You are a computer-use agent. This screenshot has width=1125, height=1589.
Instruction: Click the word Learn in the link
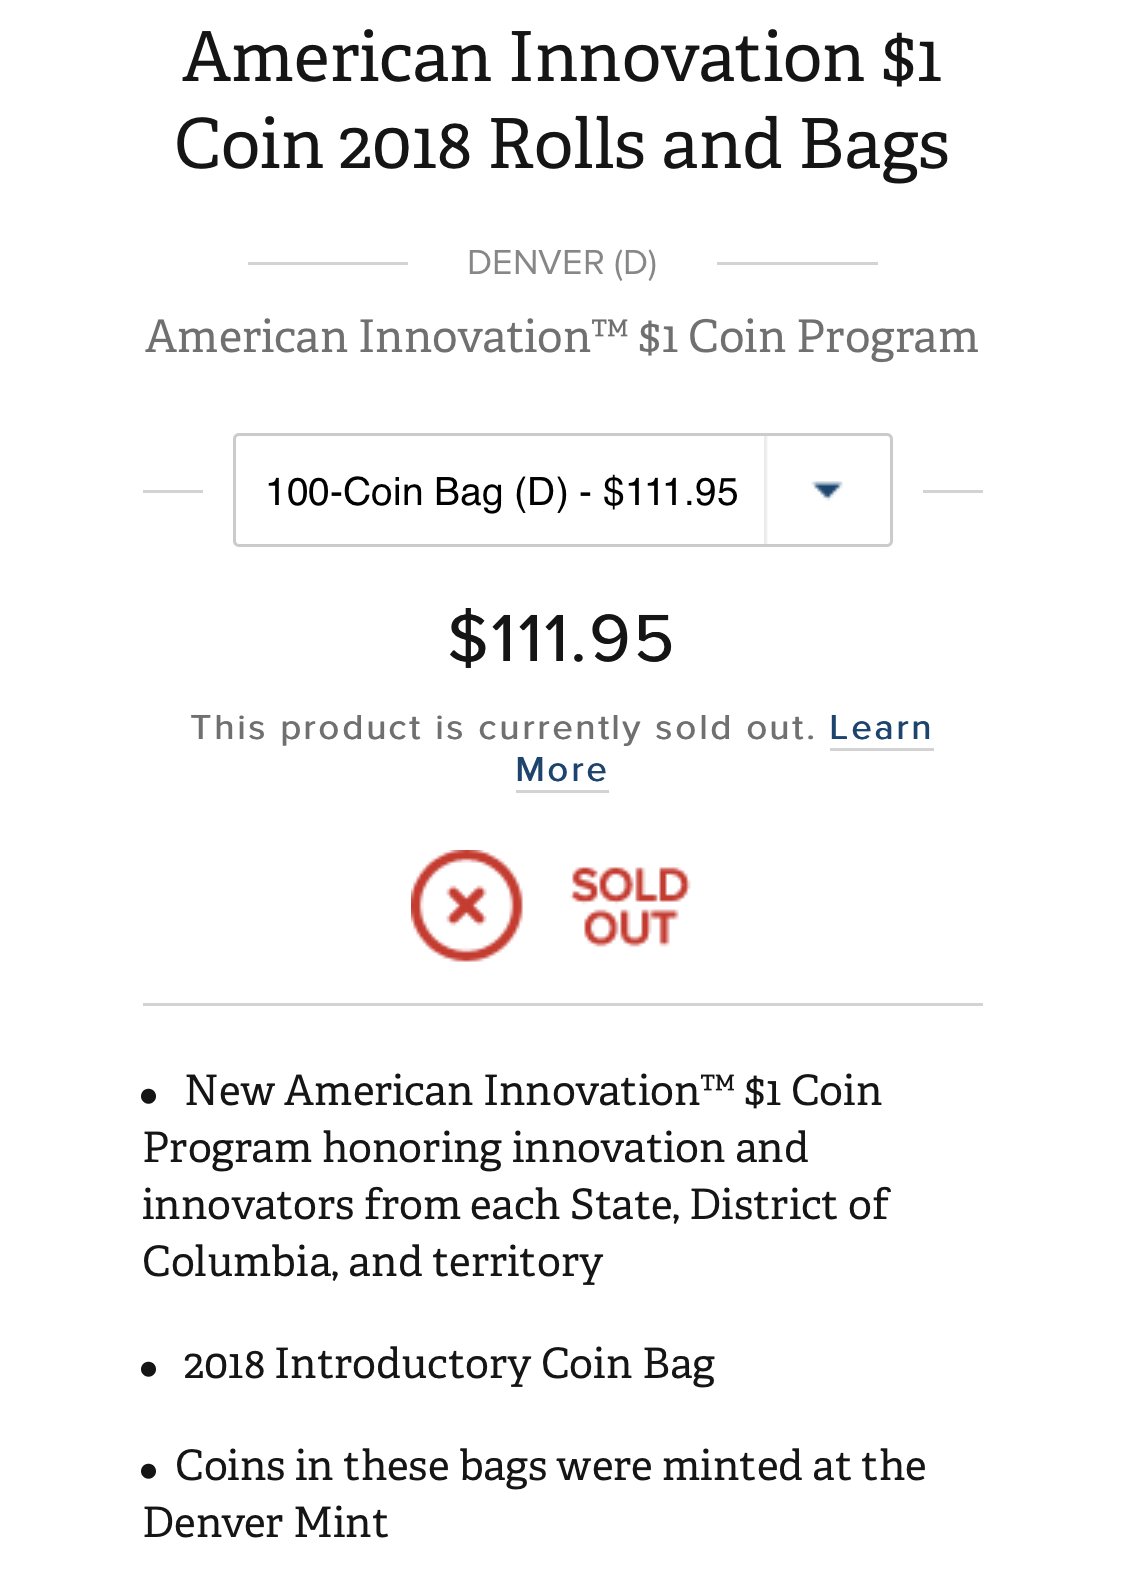[881, 728]
